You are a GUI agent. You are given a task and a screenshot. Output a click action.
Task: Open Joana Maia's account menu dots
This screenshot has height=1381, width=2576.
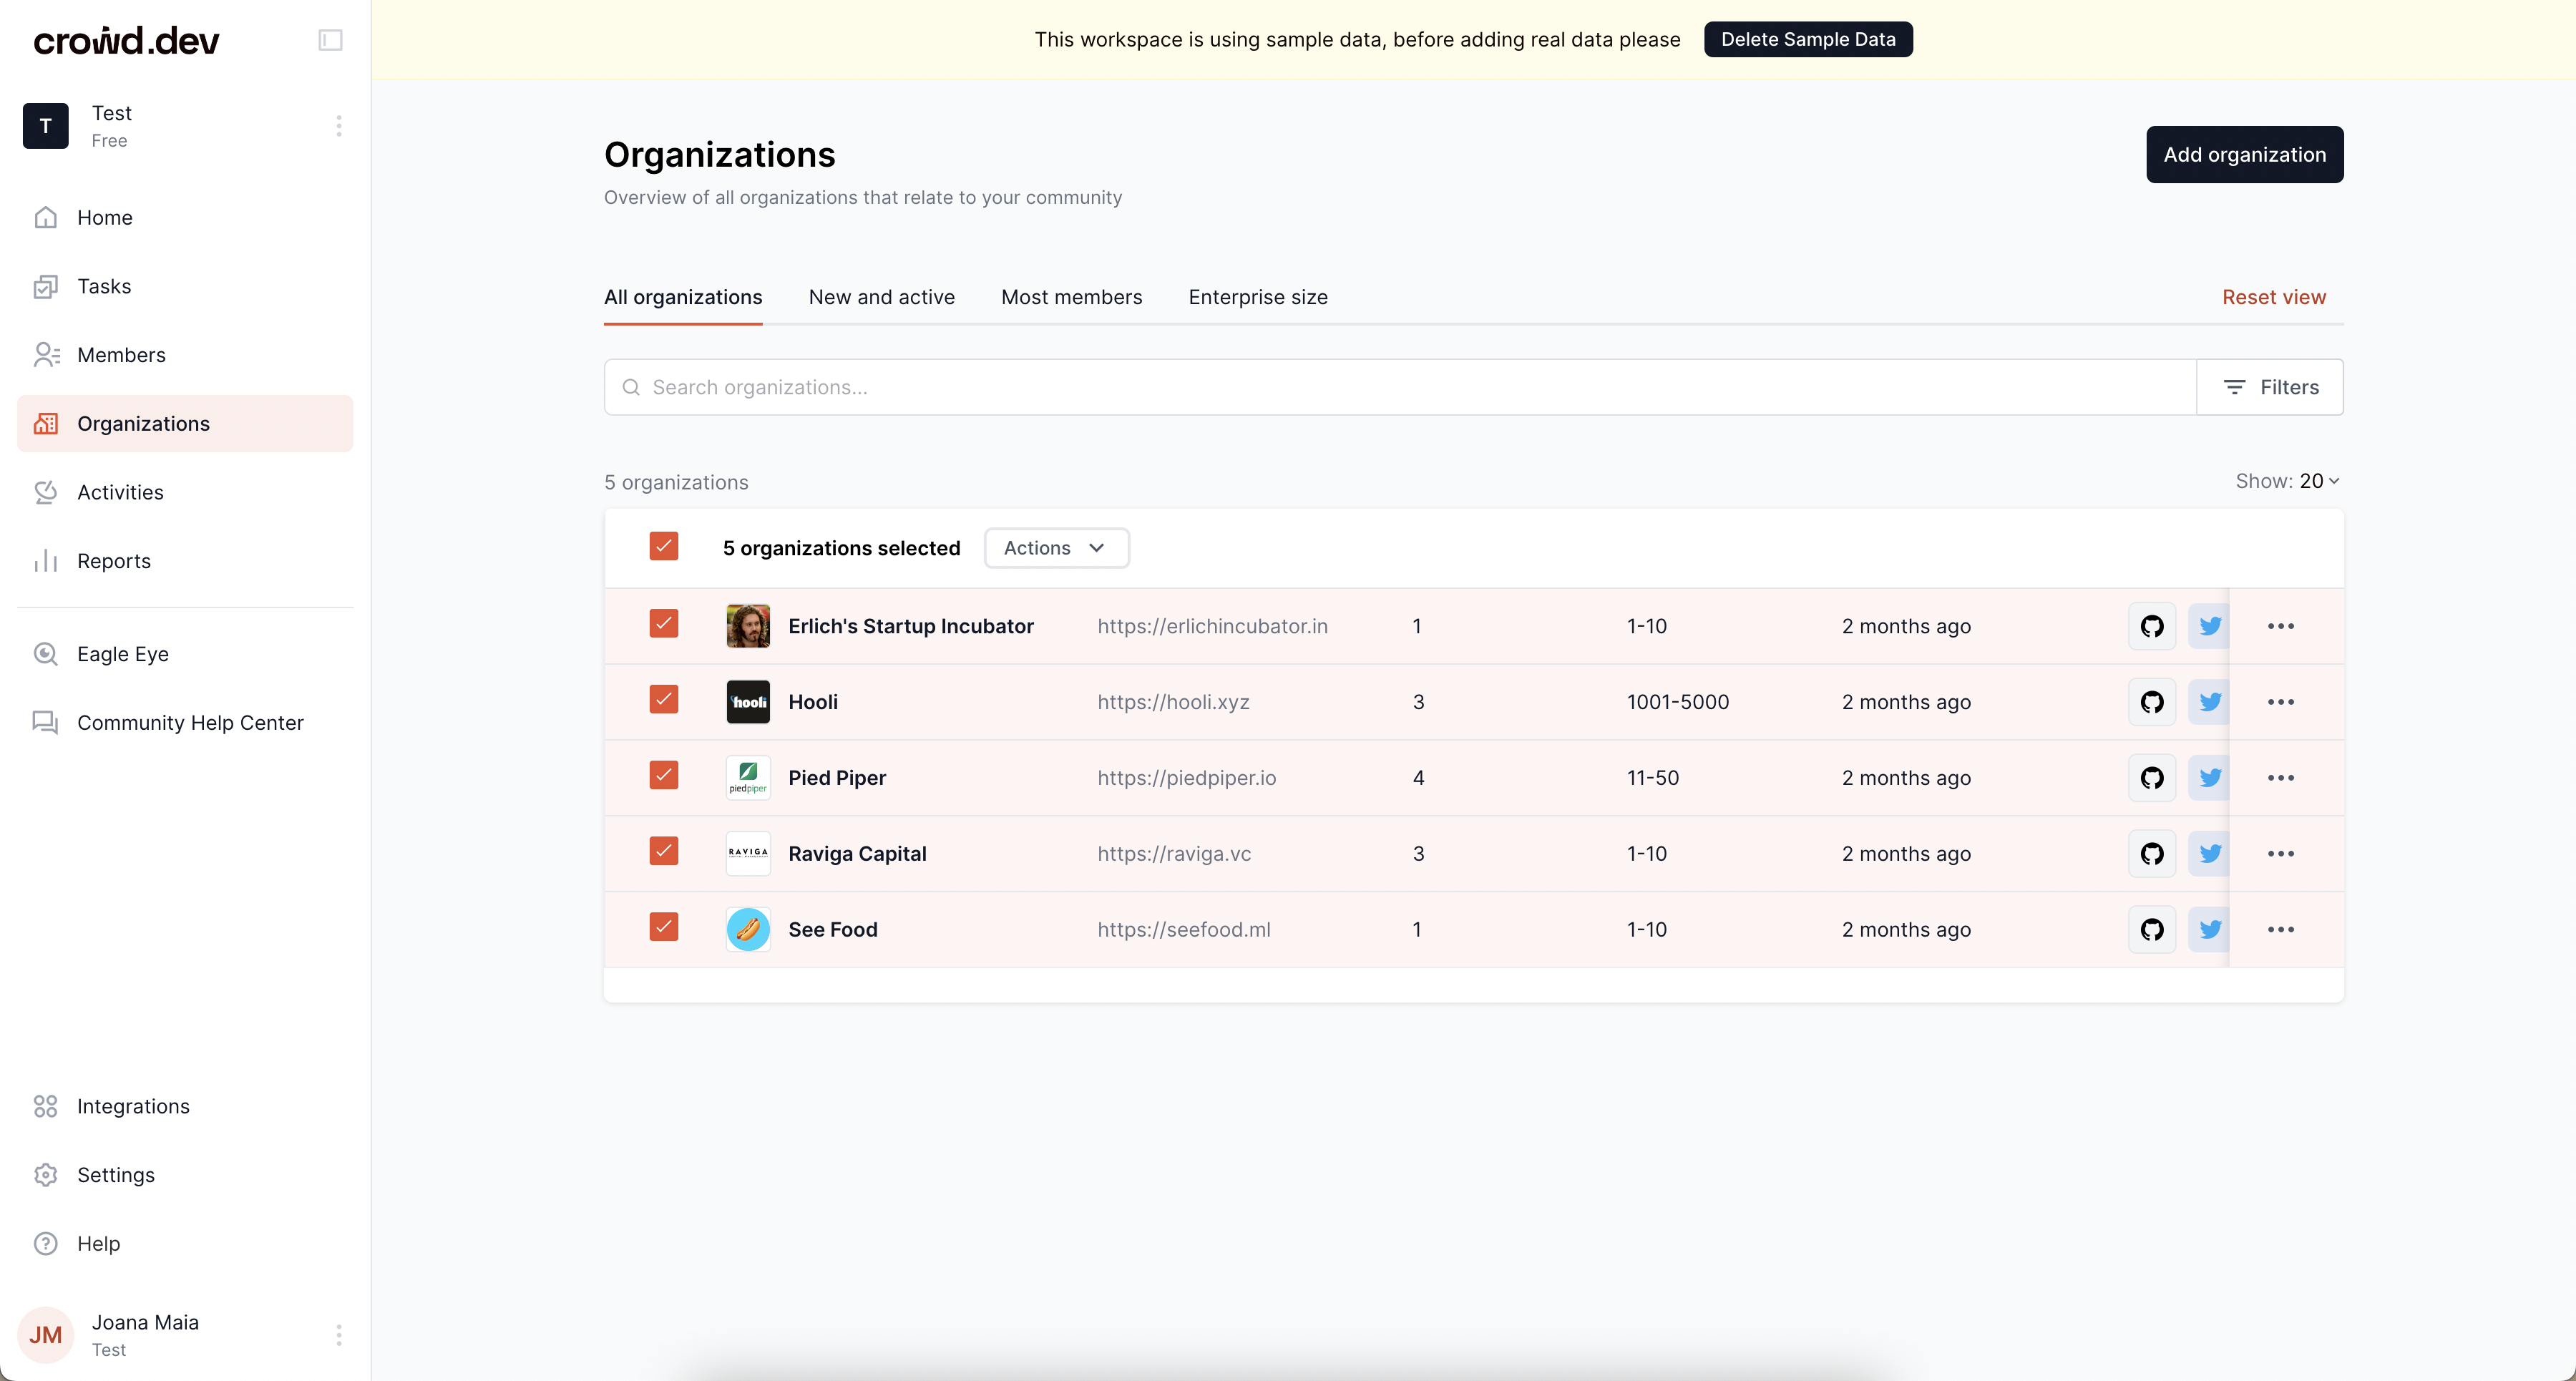click(339, 1335)
